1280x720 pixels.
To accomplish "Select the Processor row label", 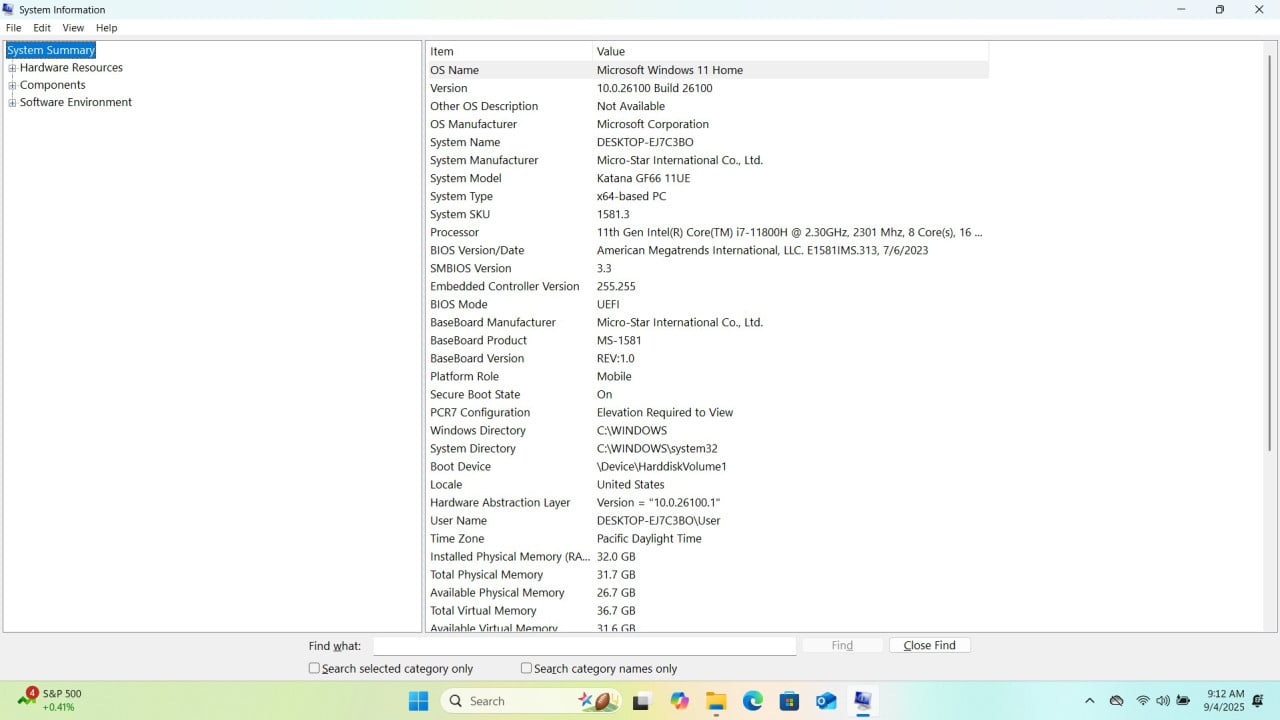I will tap(455, 232).
